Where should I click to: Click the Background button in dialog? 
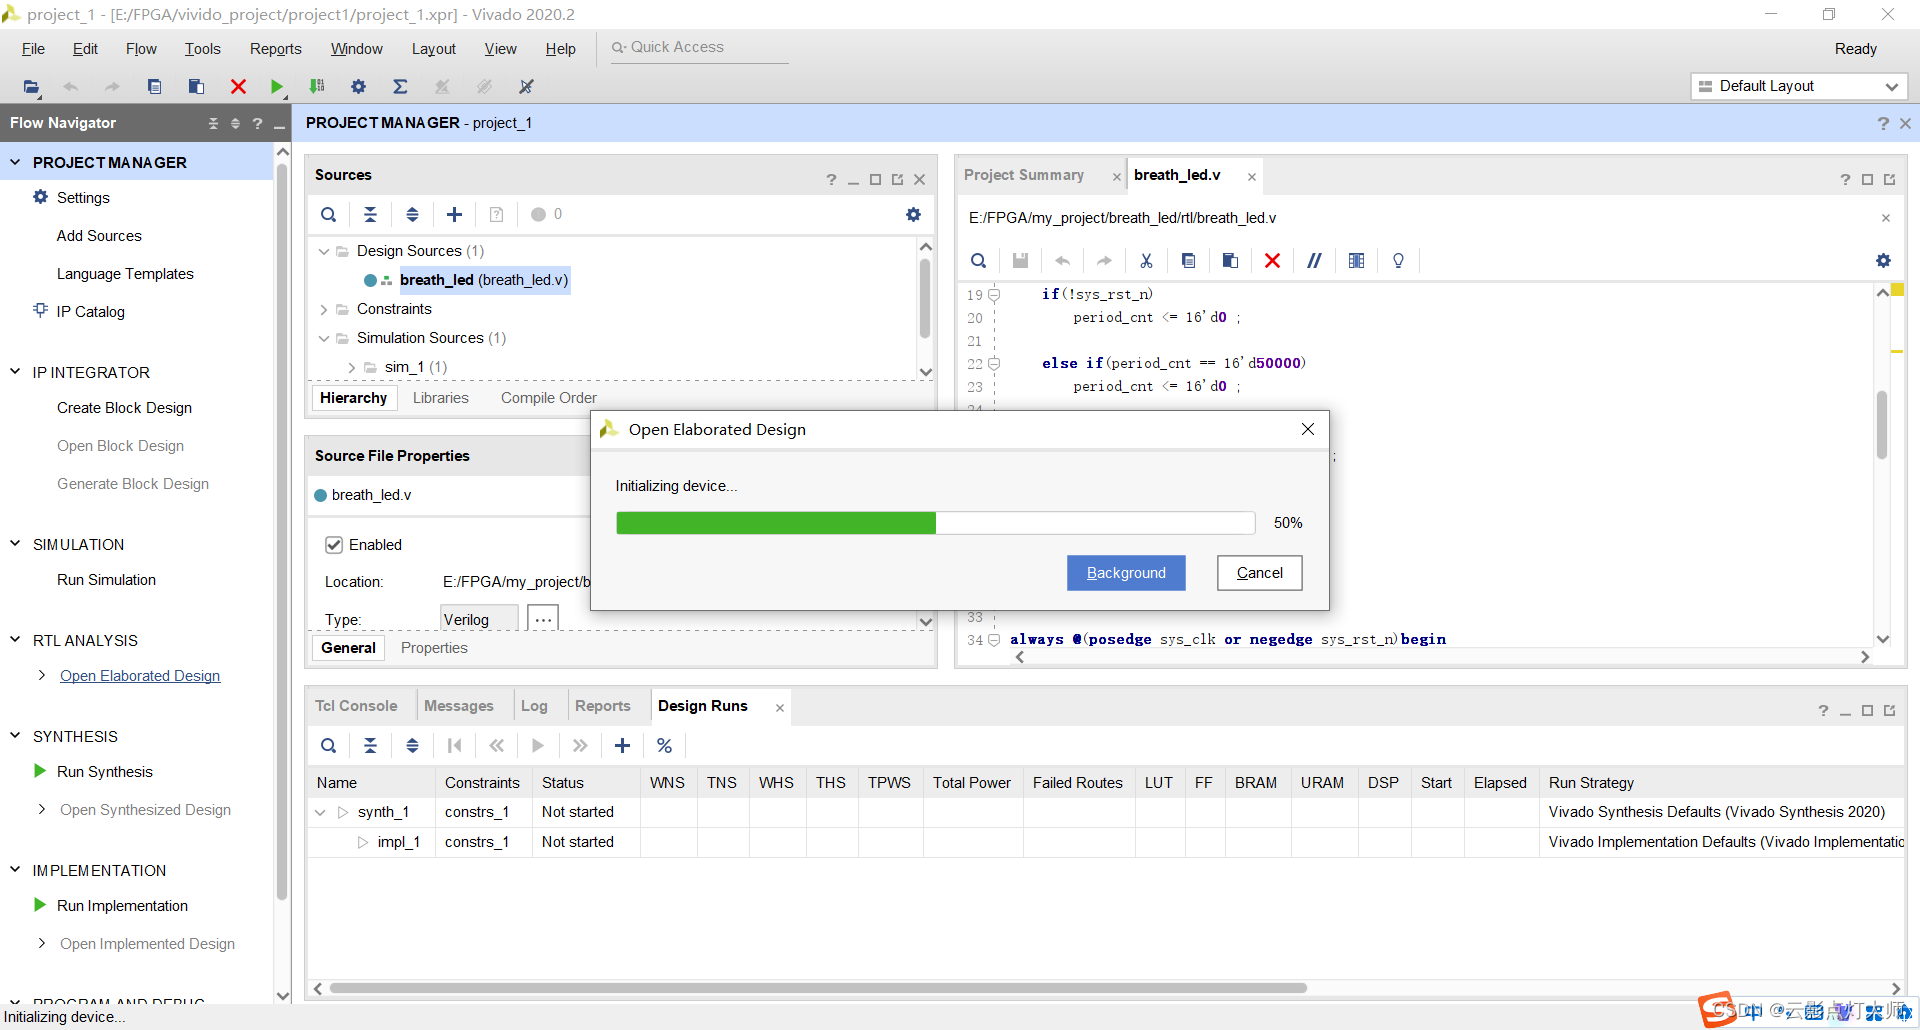[x=1126, y=573]
